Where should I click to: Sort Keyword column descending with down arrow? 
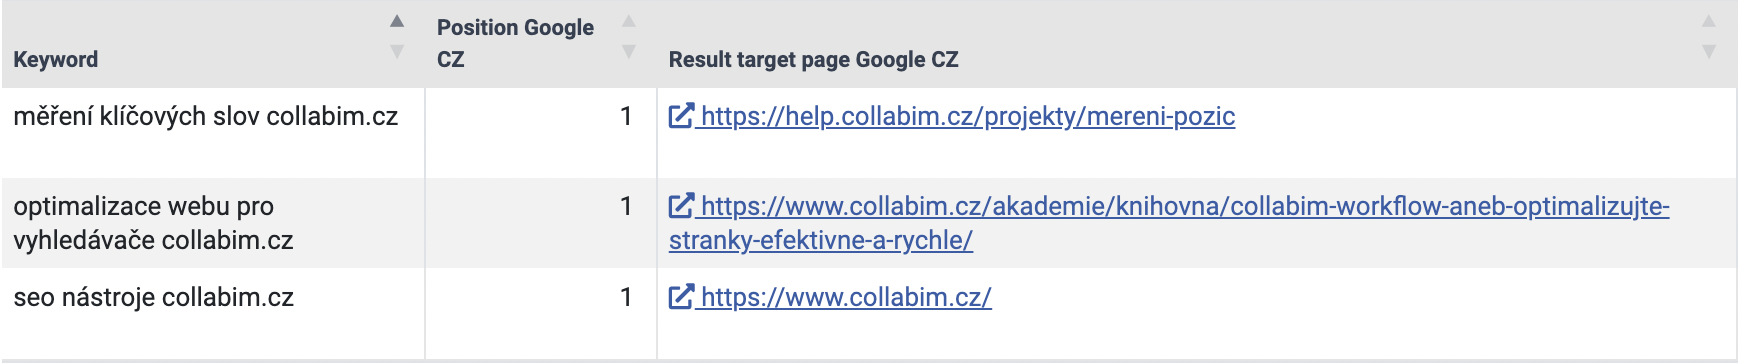coord(397,51)
